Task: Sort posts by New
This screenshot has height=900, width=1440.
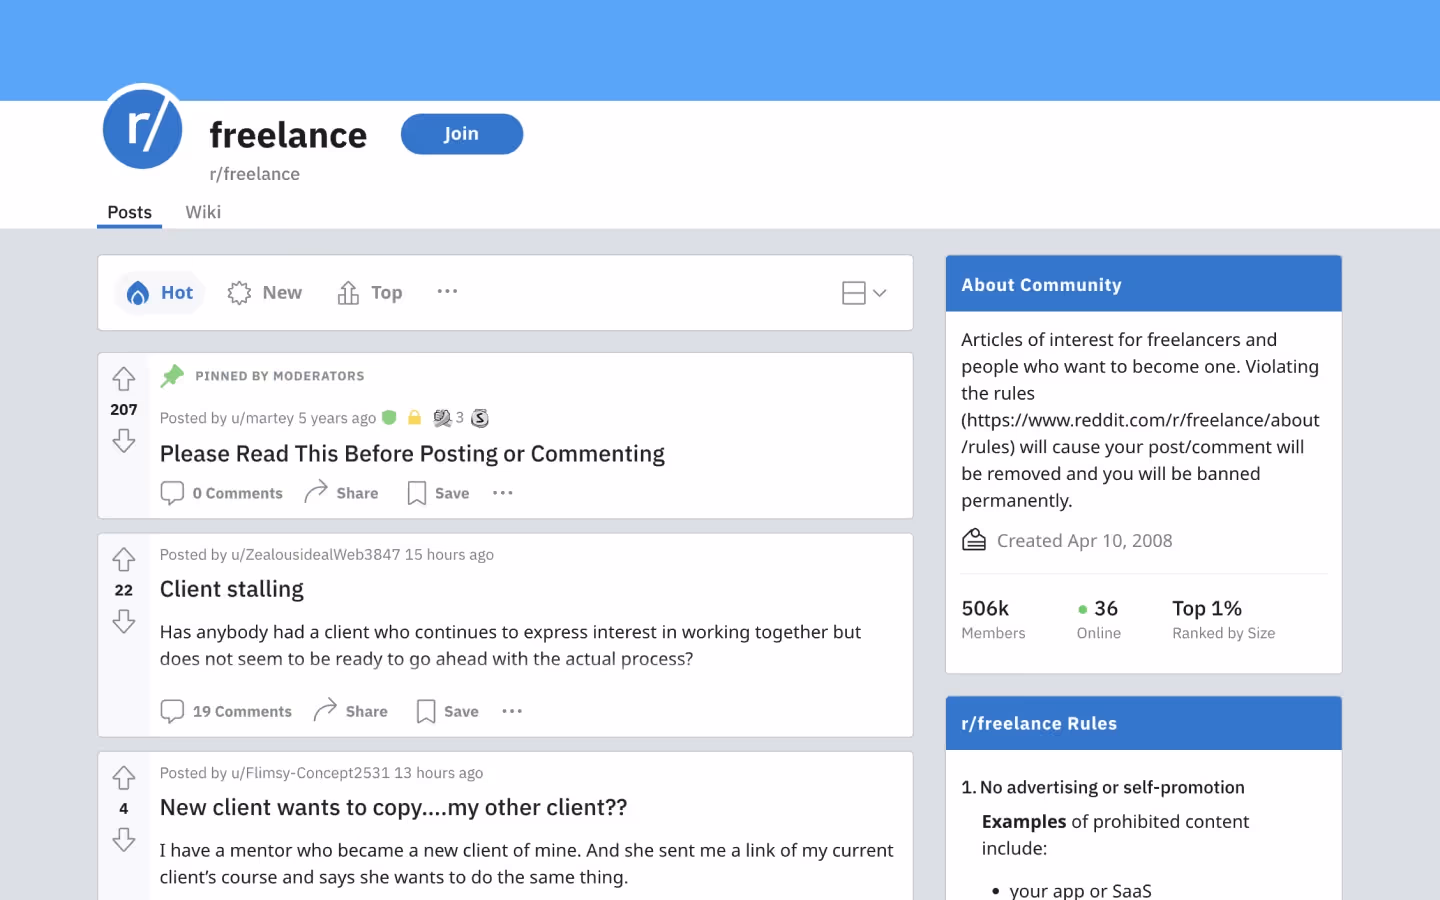Action: 265,293
